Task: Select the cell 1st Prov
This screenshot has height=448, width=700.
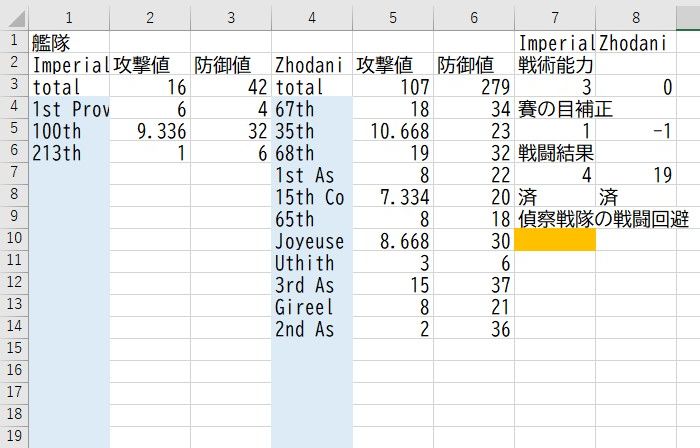Action: tap(69, 108)
